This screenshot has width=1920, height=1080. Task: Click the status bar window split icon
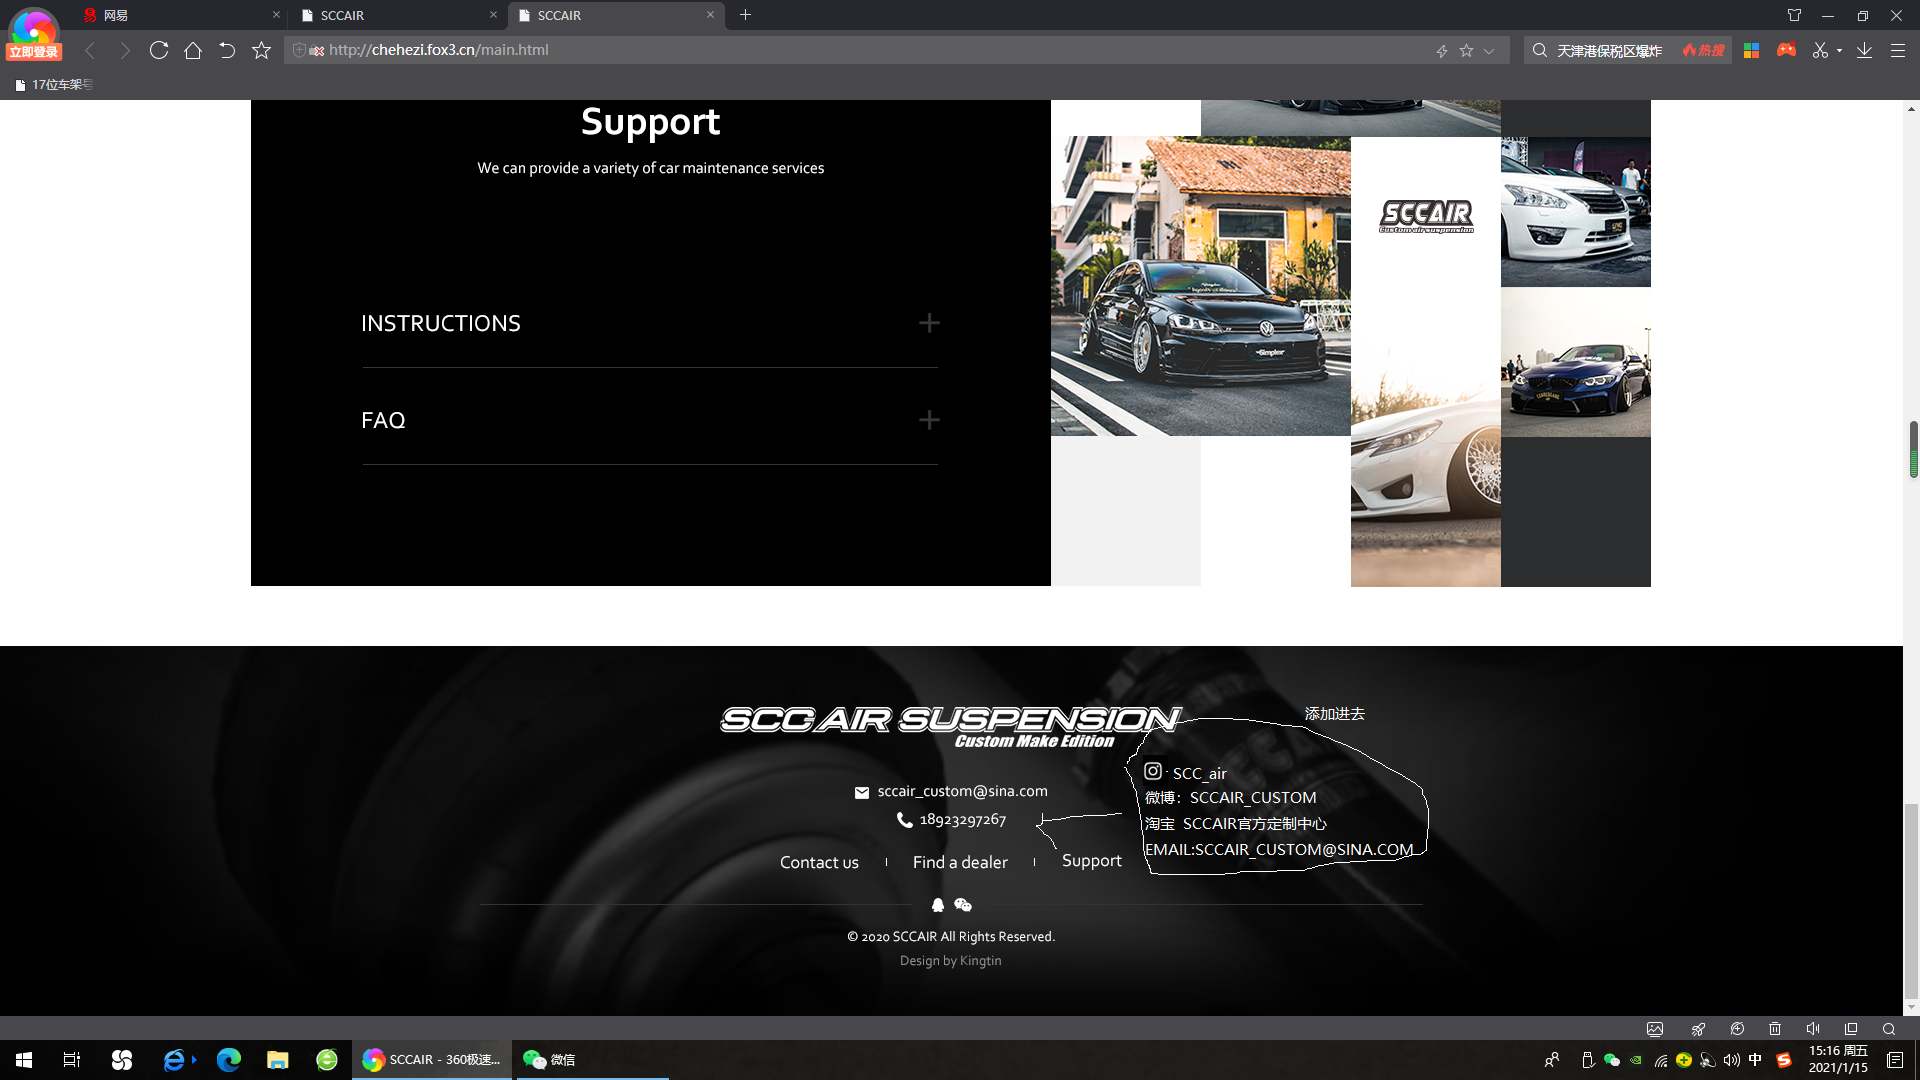1851,1029
